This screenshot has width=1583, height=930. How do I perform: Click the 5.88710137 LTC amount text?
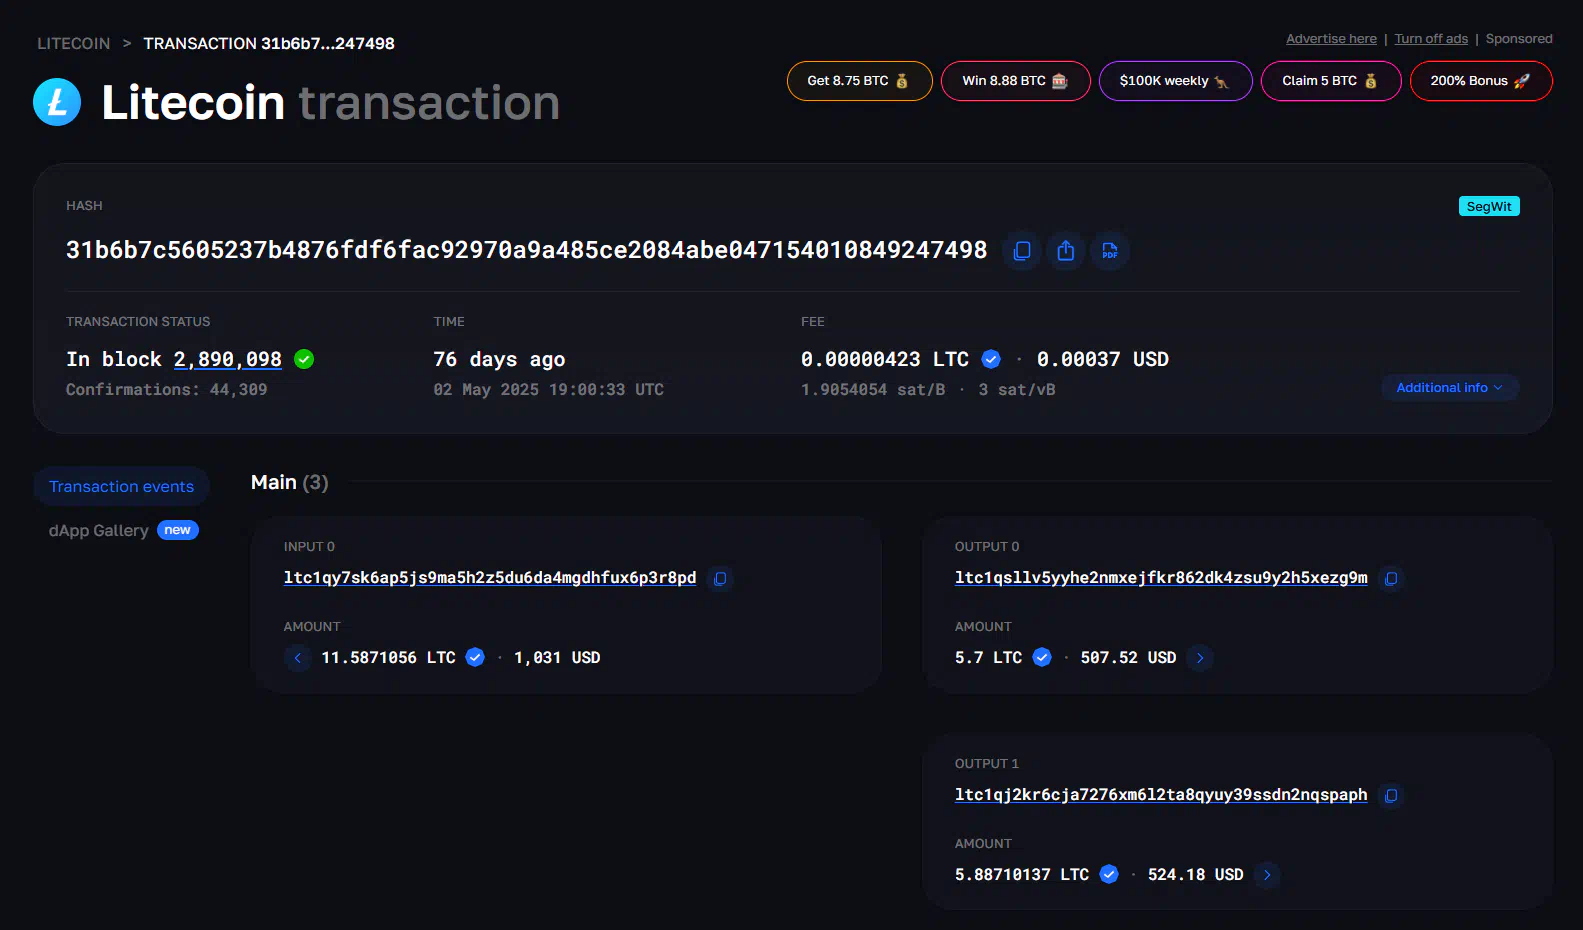(1022, 874)
